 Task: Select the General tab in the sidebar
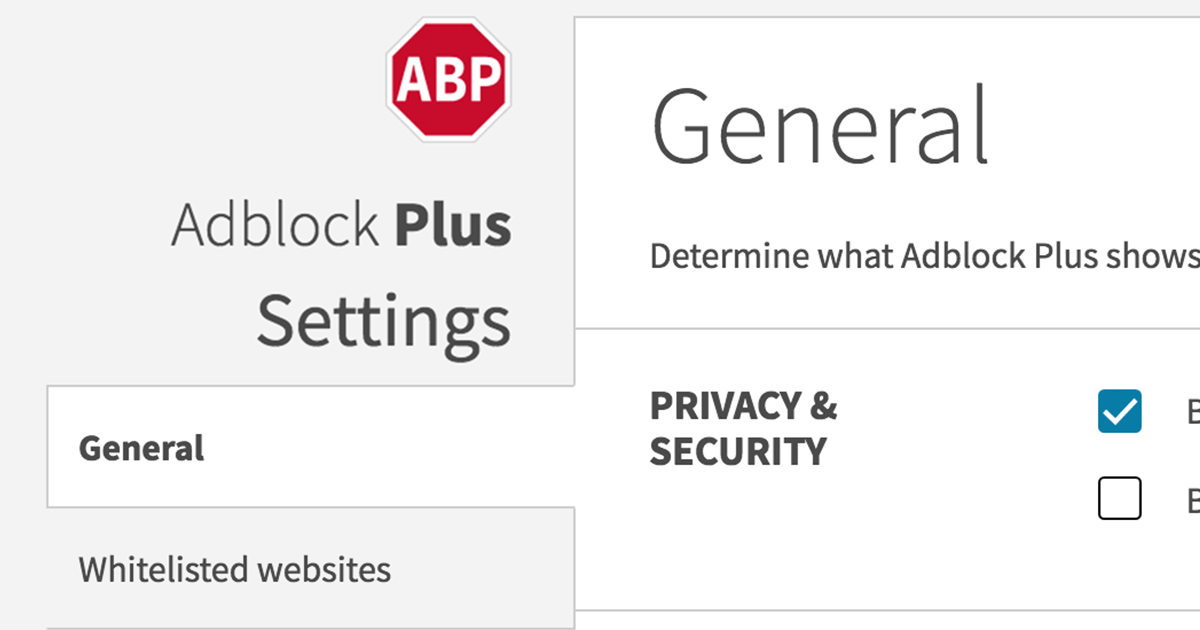140,449
